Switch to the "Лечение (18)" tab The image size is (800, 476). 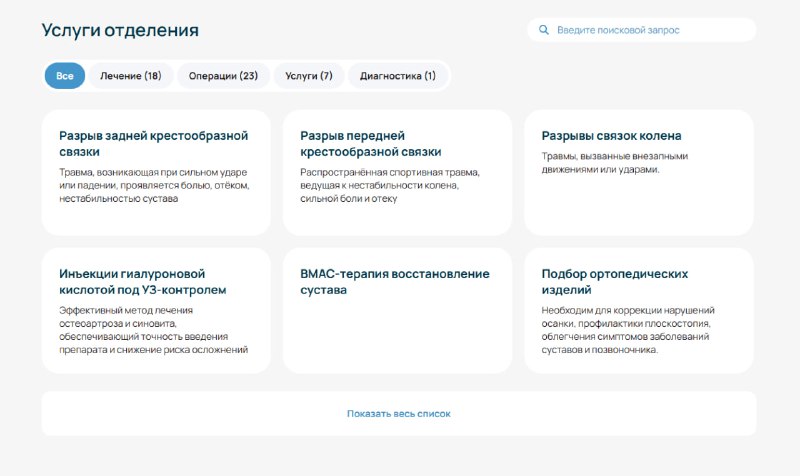[131, 76]
